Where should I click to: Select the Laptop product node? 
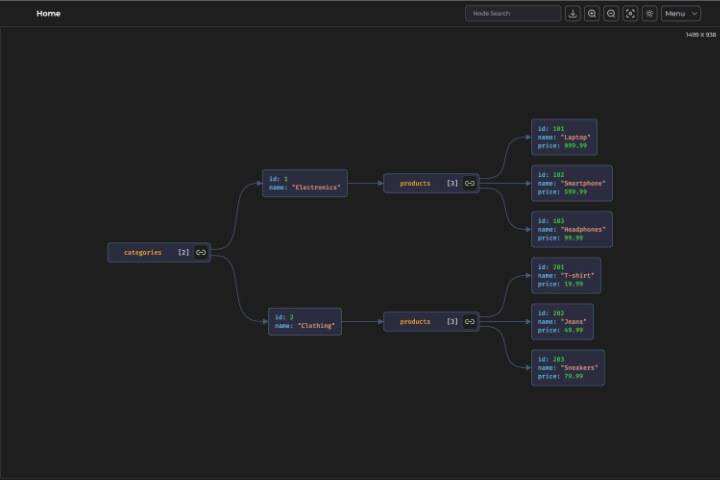564,137
